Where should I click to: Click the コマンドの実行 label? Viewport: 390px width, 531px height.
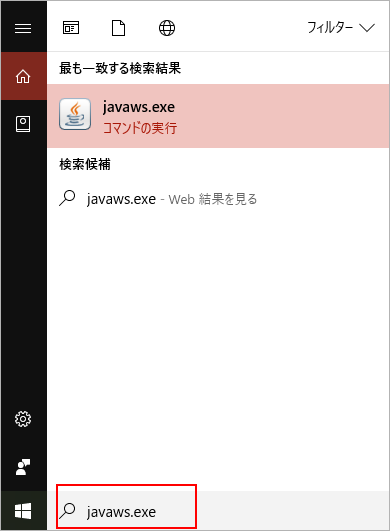pyautogui.click(x=140, y=128)
